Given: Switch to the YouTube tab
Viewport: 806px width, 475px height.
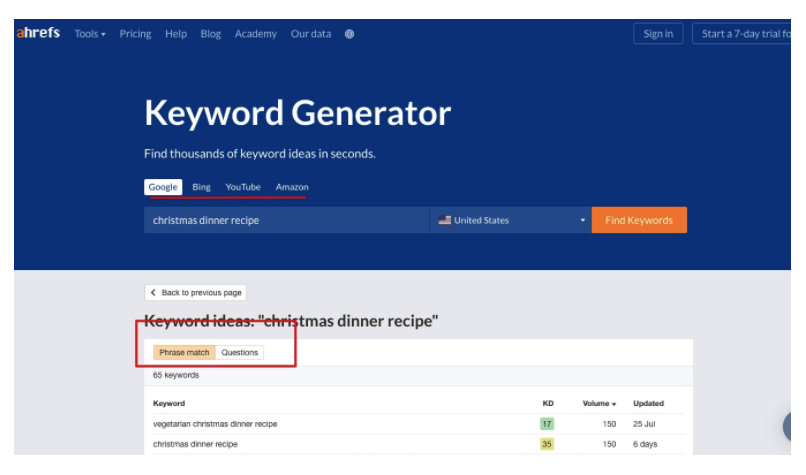Looking at the screenshot, I should point(243,187).
